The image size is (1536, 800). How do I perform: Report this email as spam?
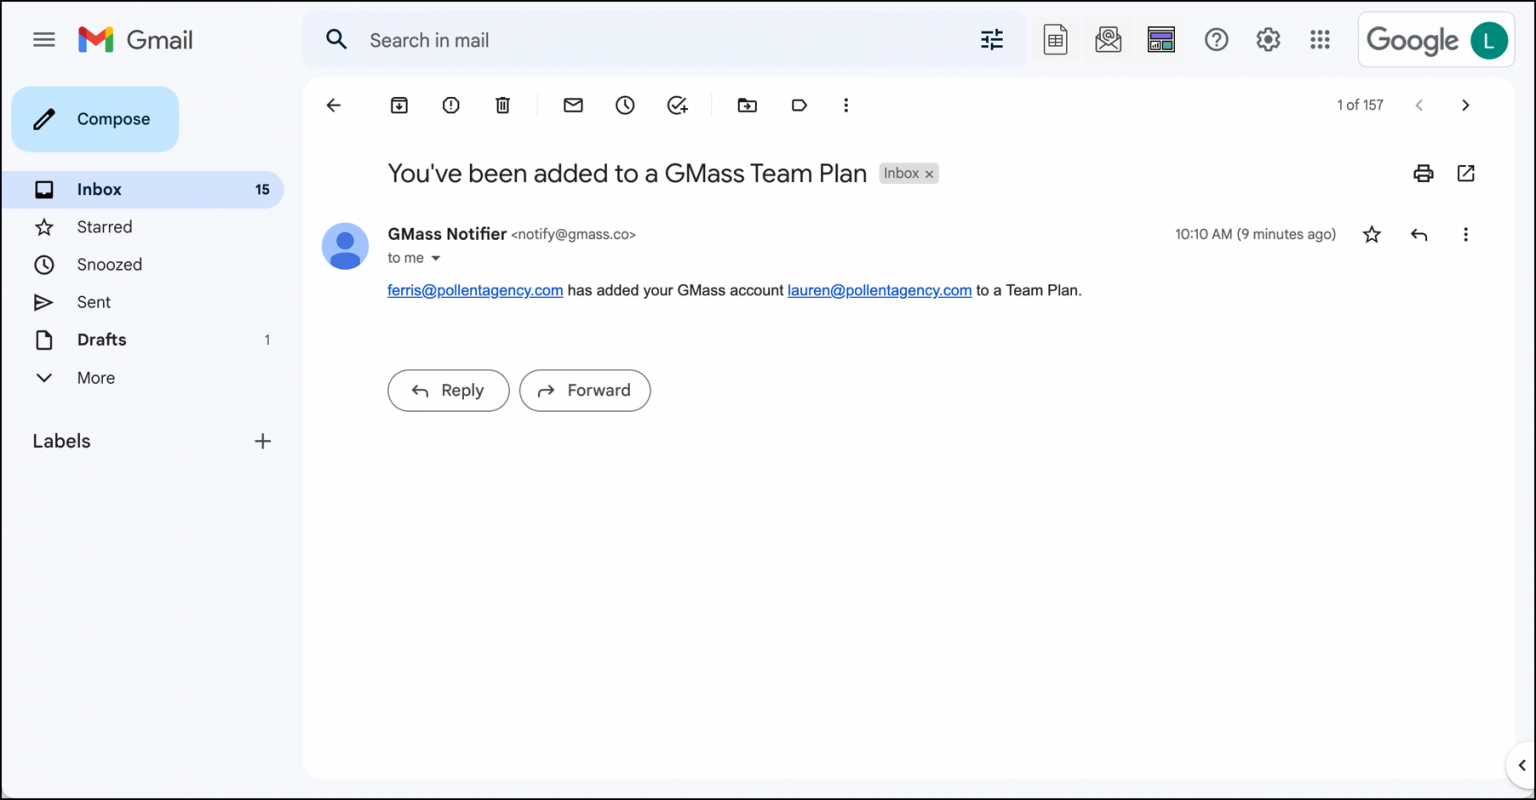point(450,105)
